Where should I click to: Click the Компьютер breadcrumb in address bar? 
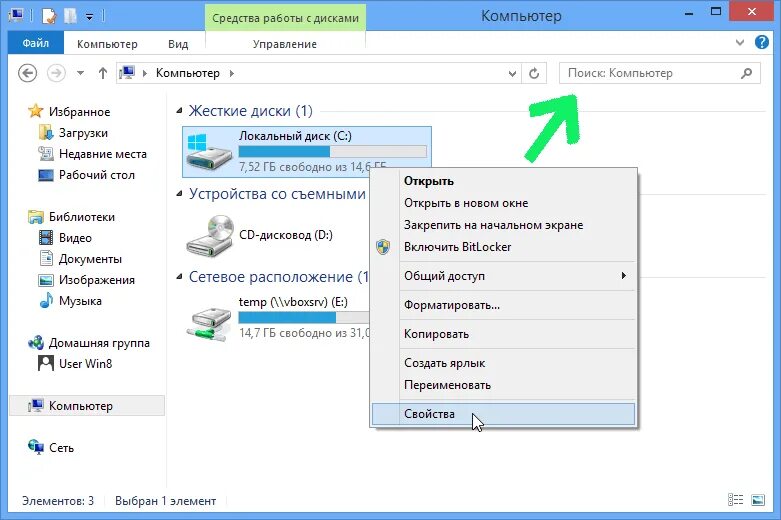pos(188,73)
